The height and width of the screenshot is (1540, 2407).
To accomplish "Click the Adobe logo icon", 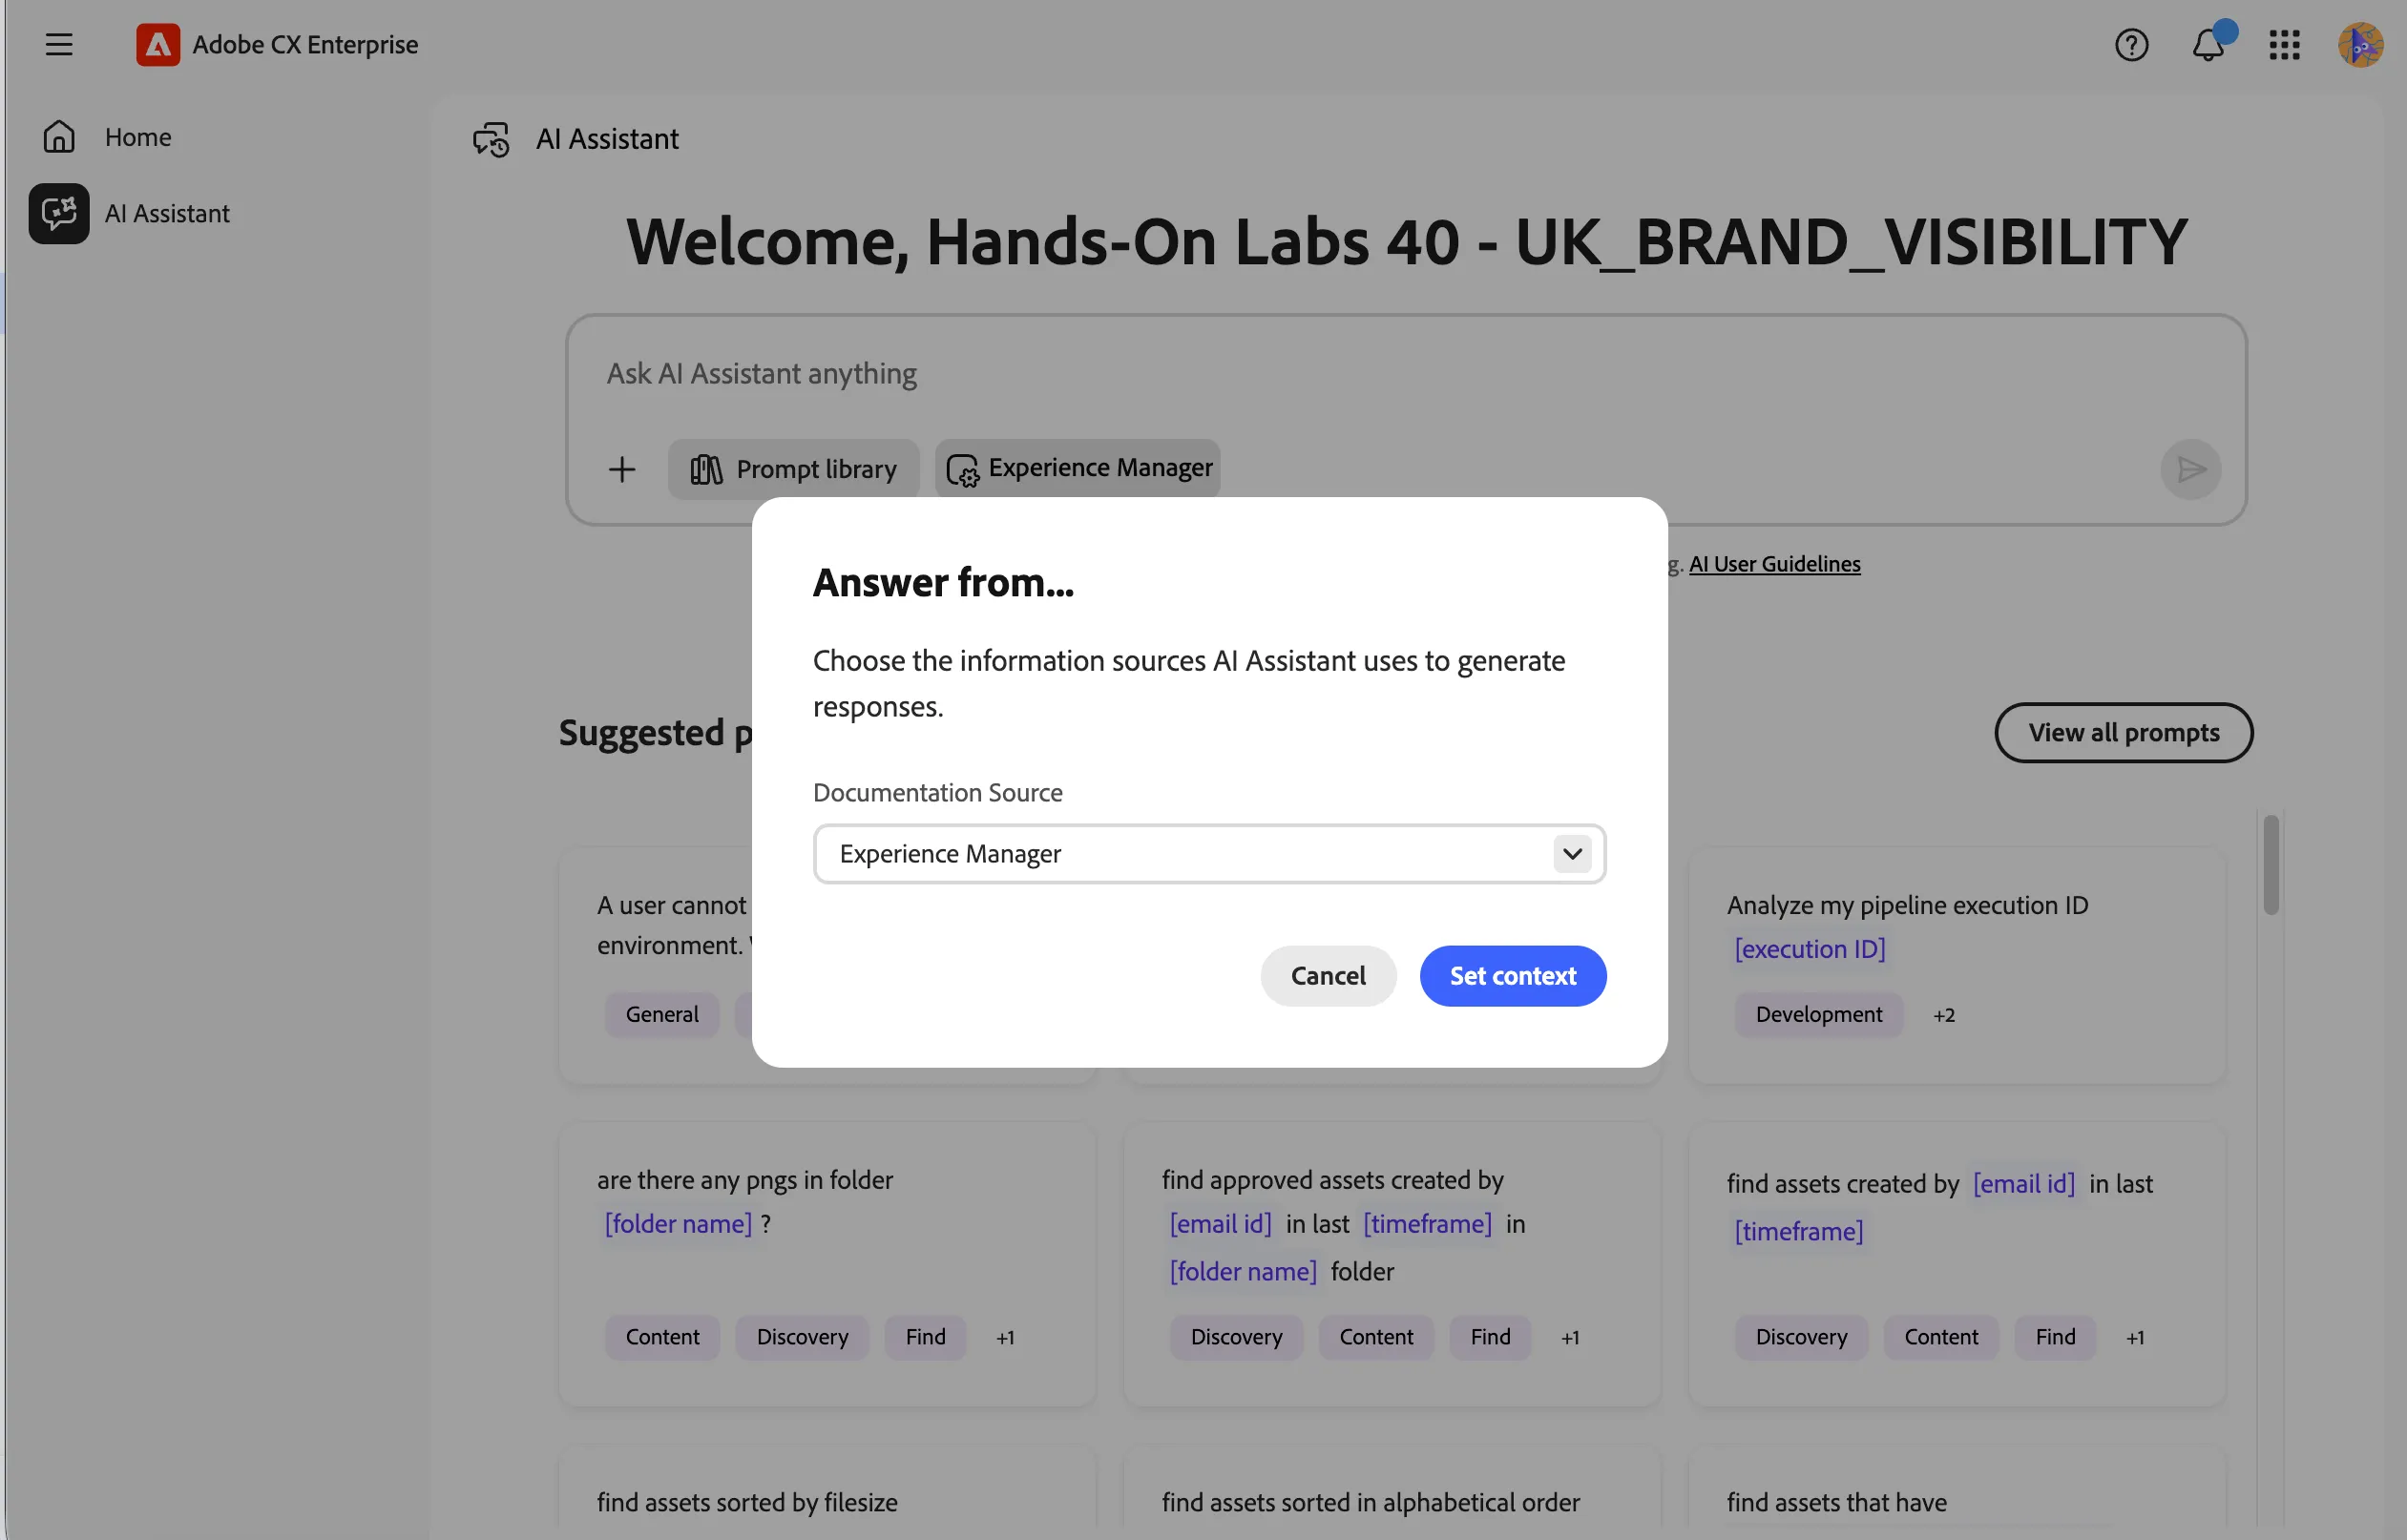I will [x=158, y=45].
